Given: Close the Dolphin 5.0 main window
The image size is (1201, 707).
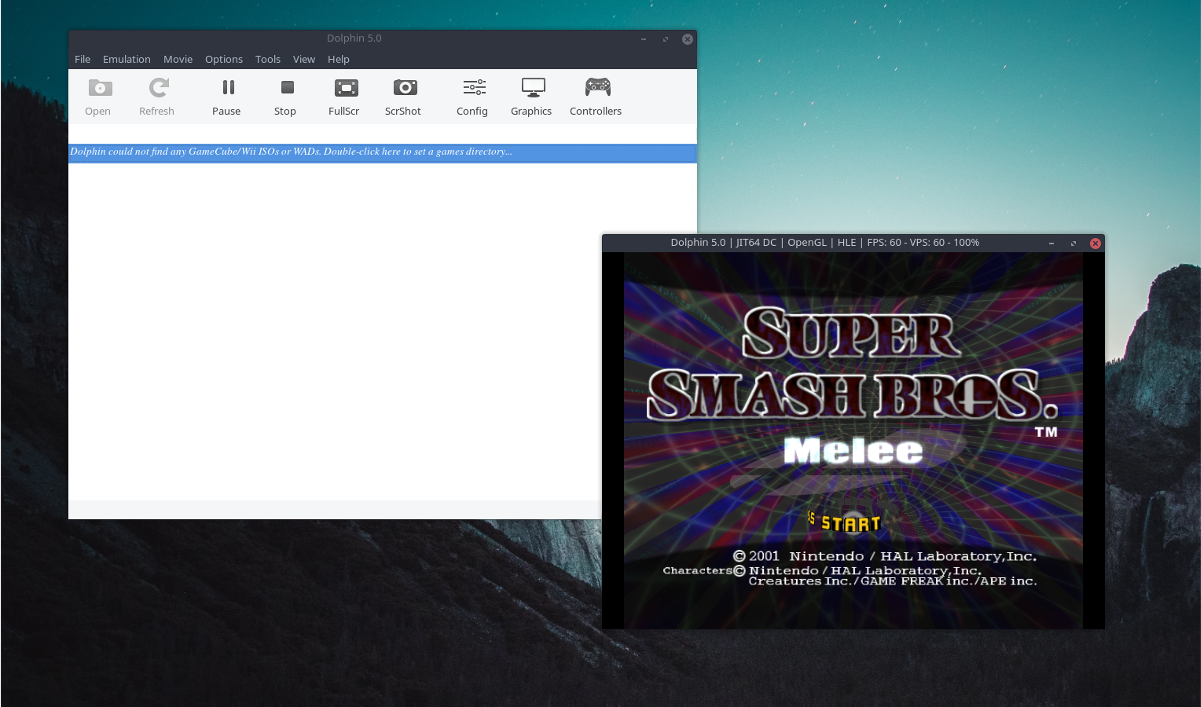Looking at the screenshot, I should click(687, 39).
